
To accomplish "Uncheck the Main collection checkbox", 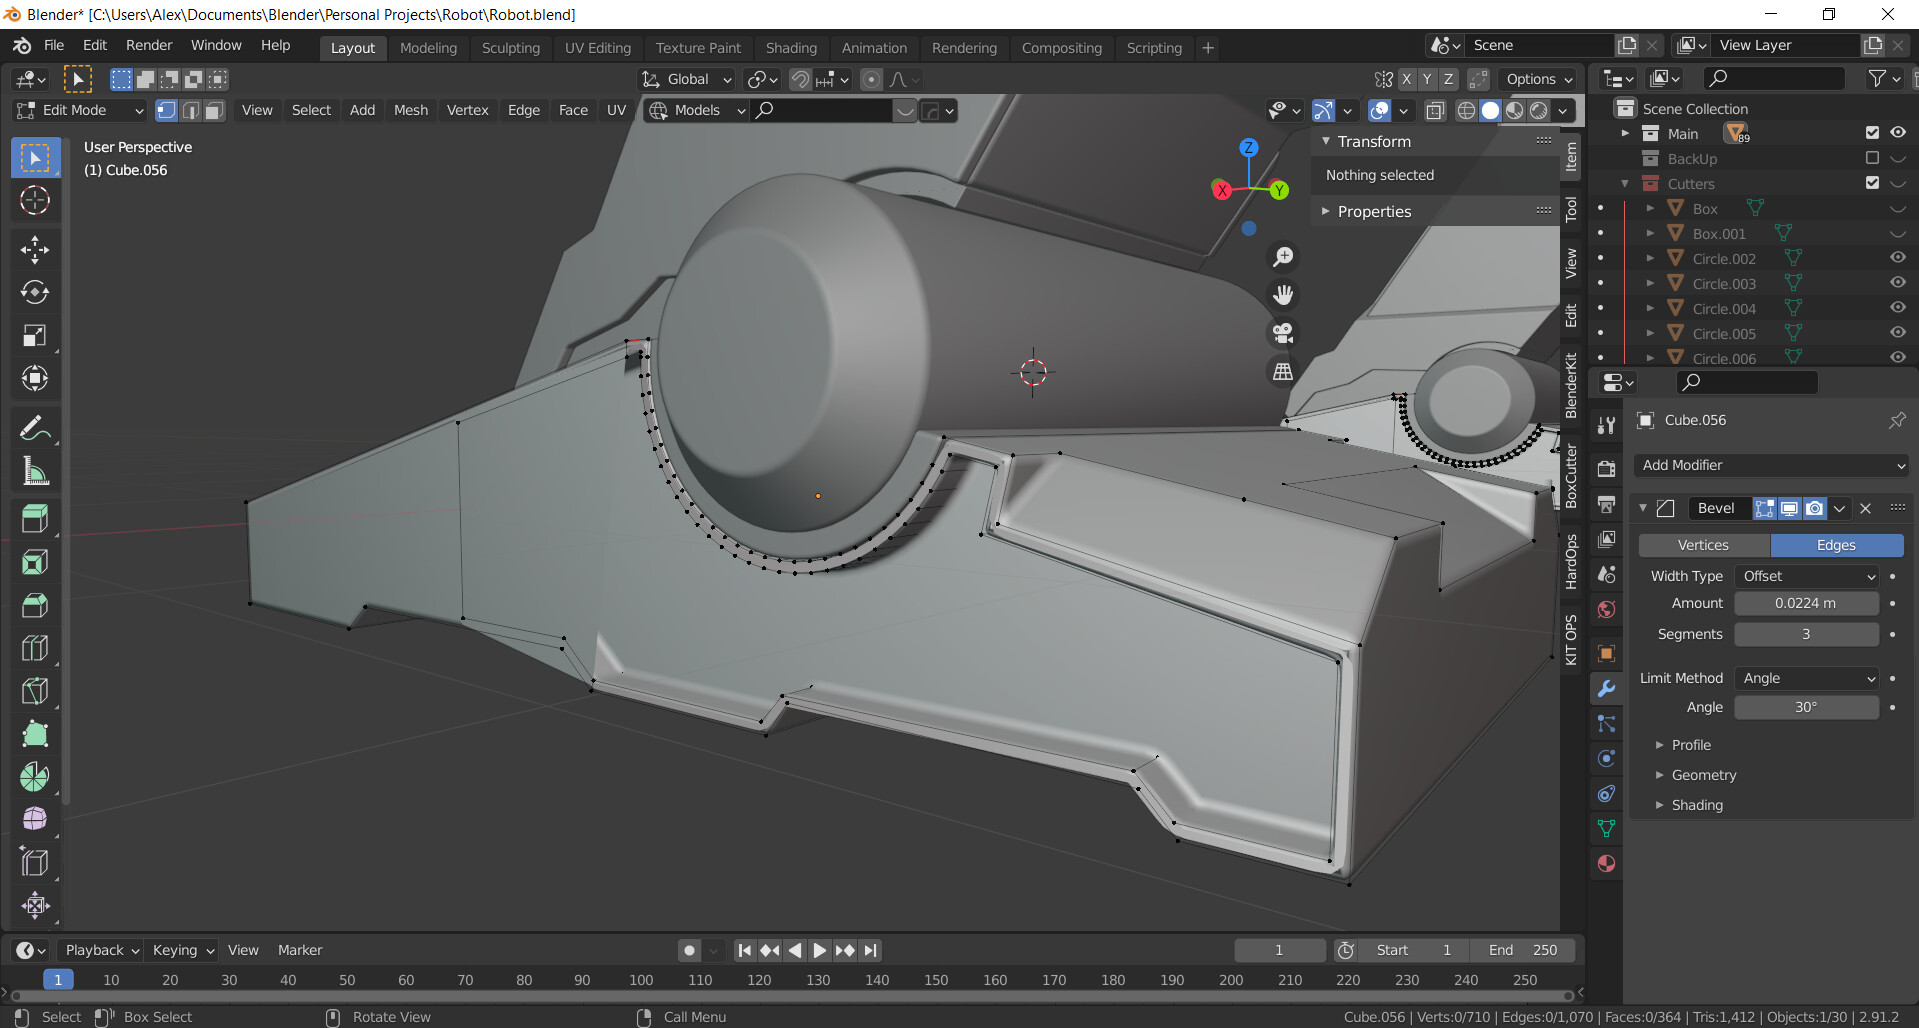I will [1872, 133].
